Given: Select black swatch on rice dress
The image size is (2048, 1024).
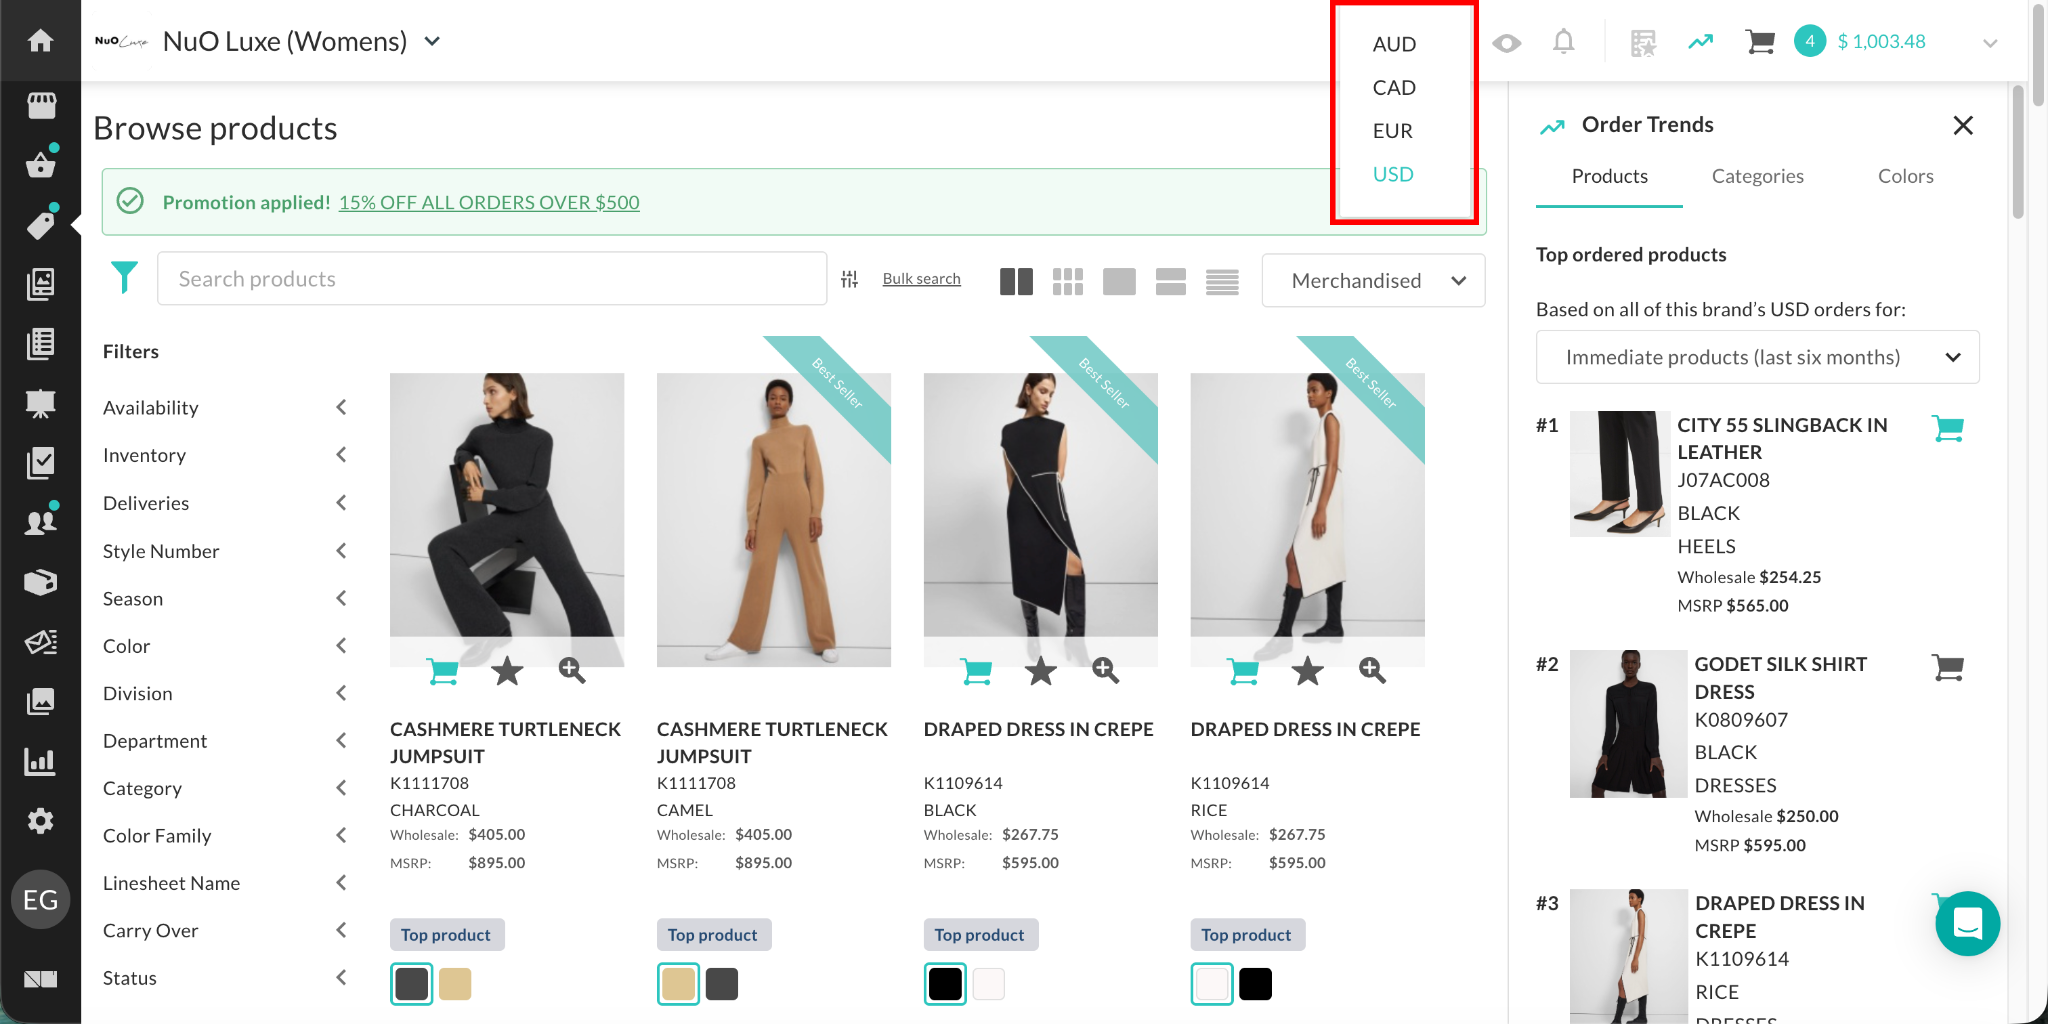Looking at the screenshot, I should (1255, 984).
